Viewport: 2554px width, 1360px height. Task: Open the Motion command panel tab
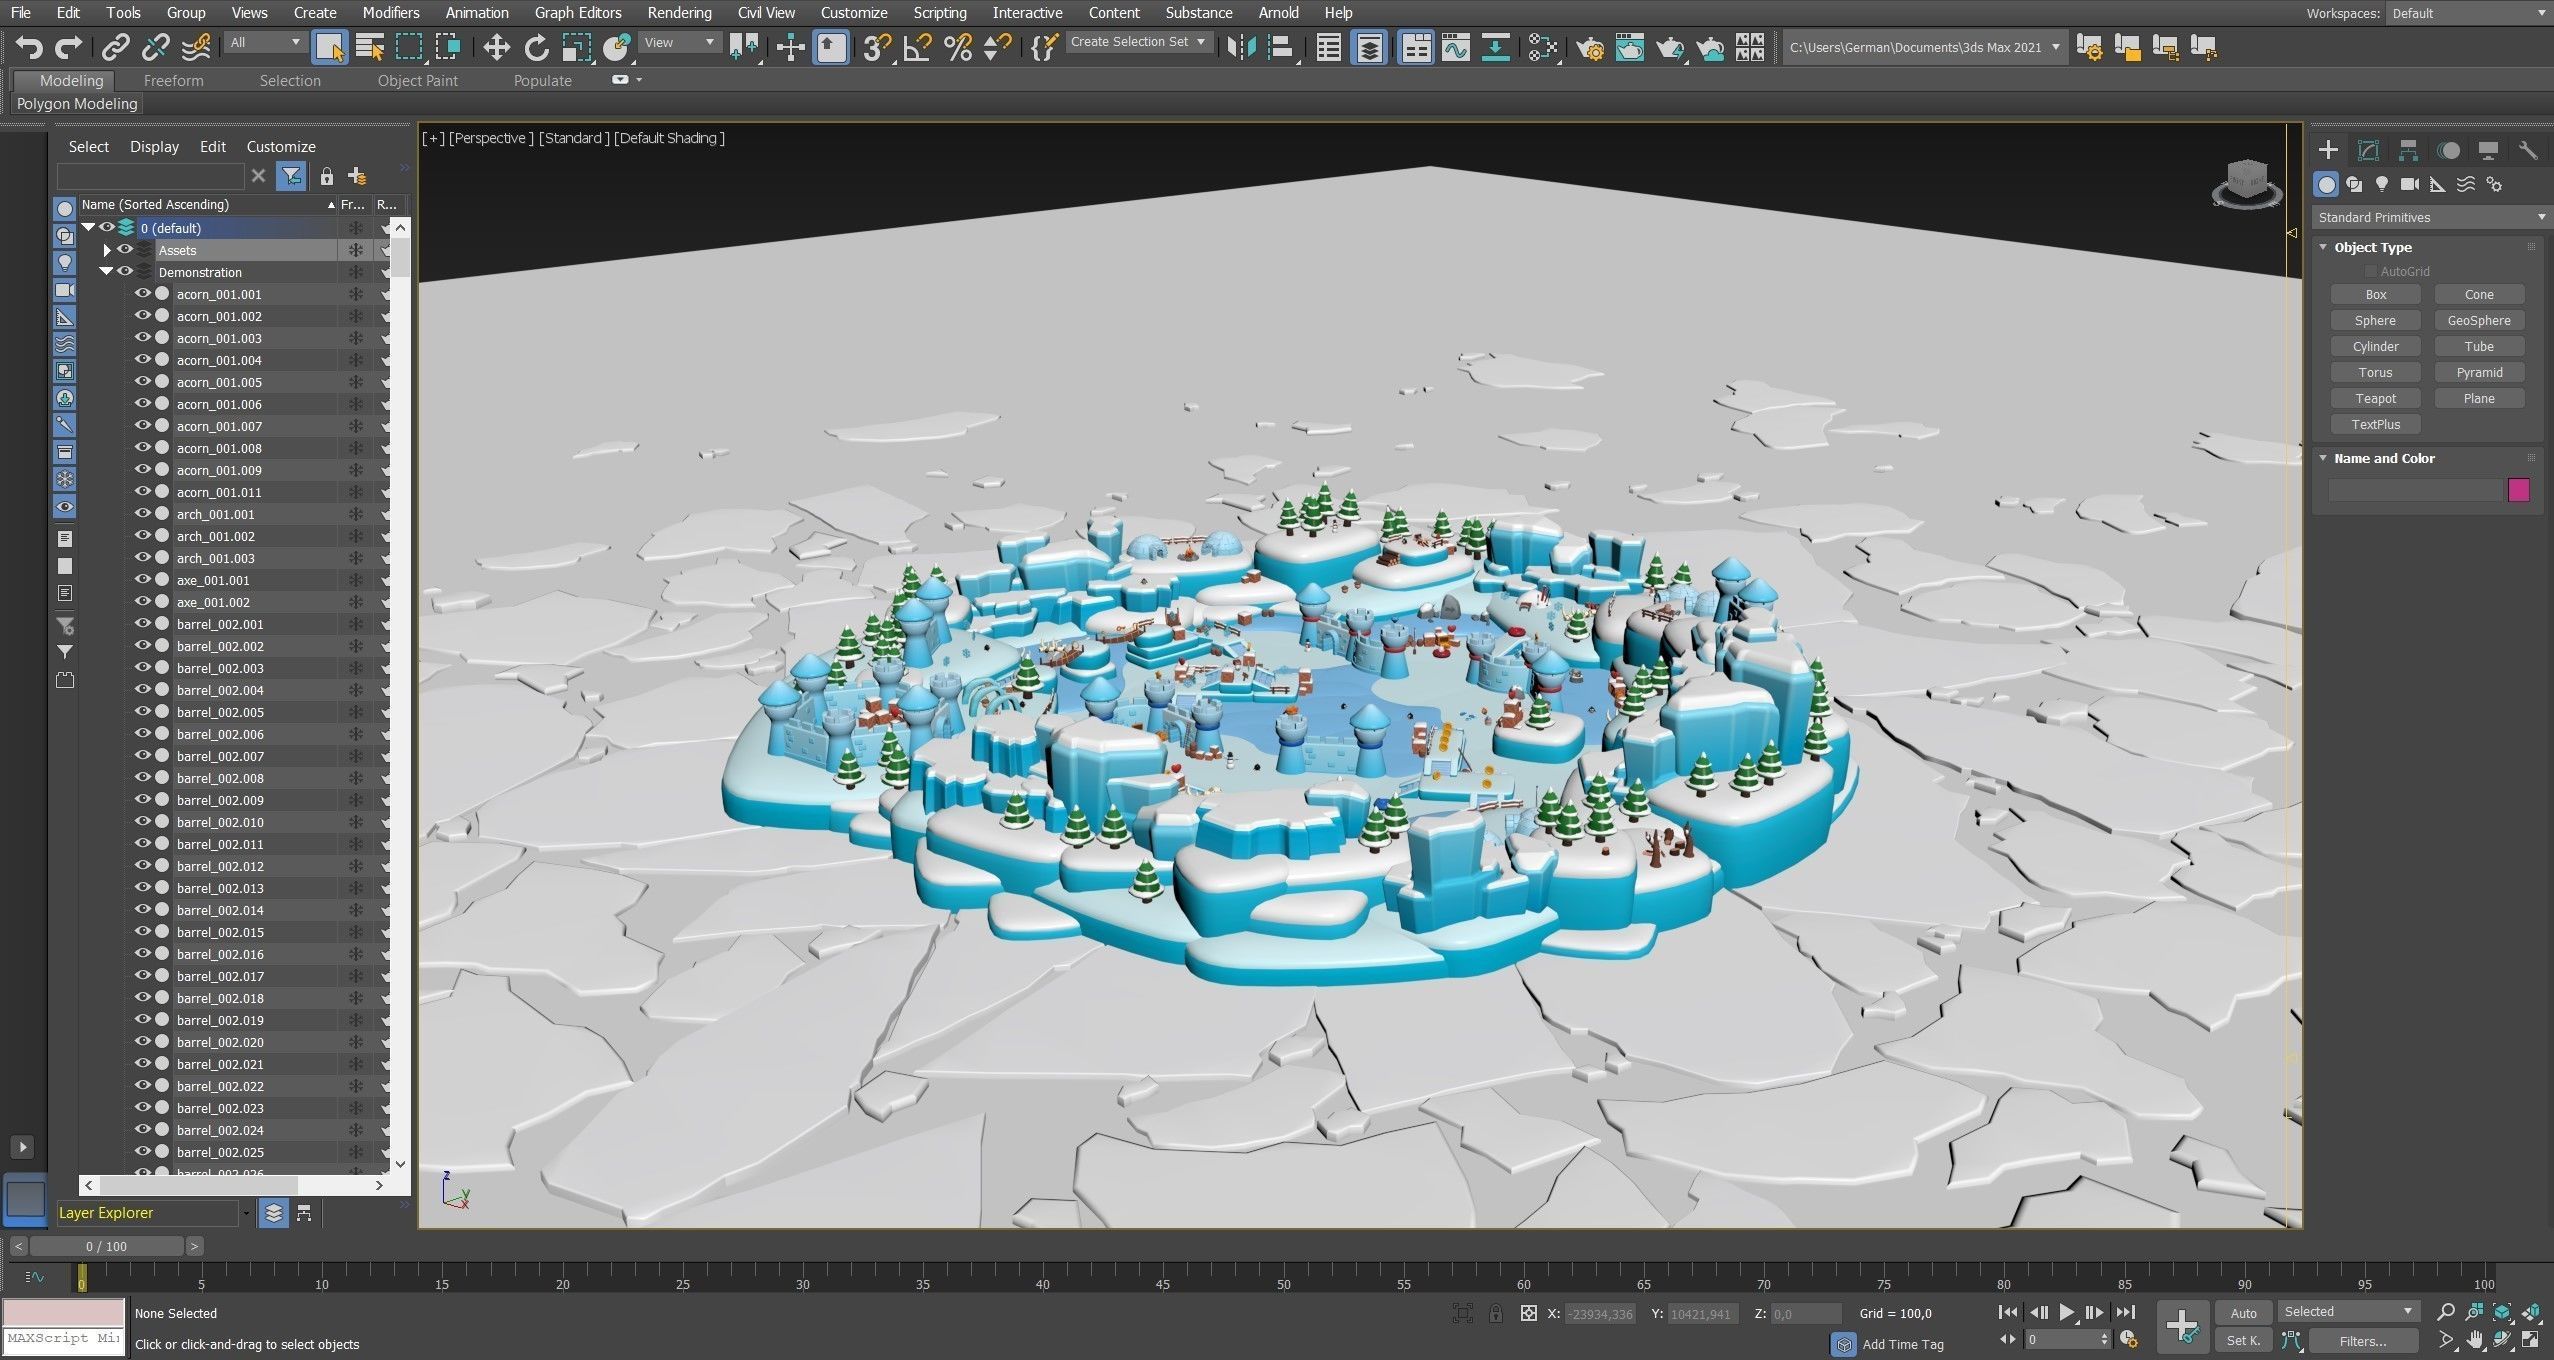2449,151
